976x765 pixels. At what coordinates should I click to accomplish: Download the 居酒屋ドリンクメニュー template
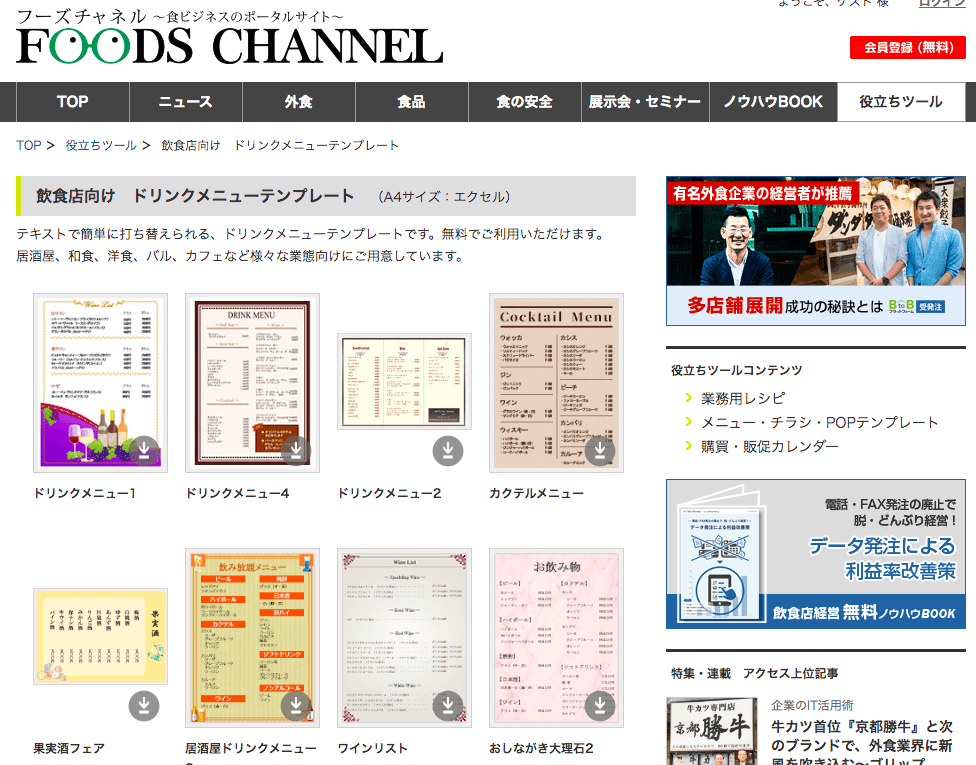tap(296, 706)
